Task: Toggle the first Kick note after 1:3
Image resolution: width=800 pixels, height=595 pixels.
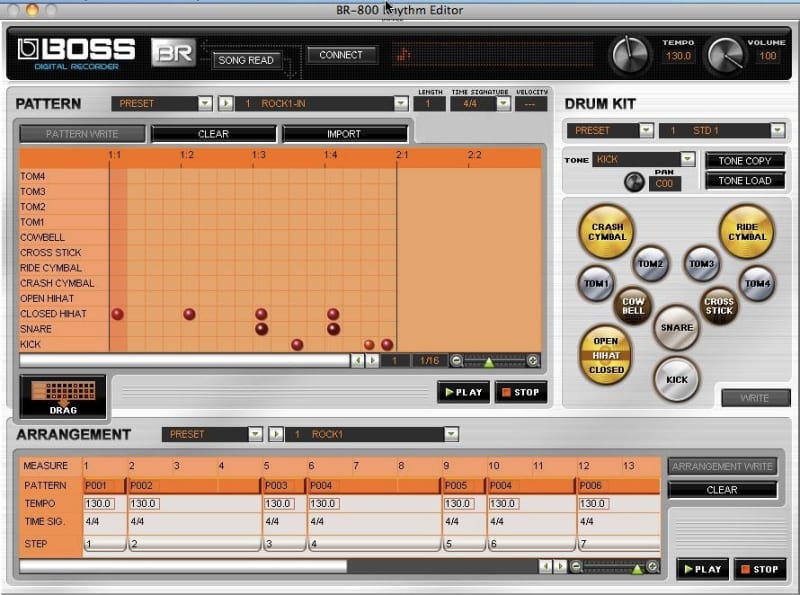Action: 297,345
